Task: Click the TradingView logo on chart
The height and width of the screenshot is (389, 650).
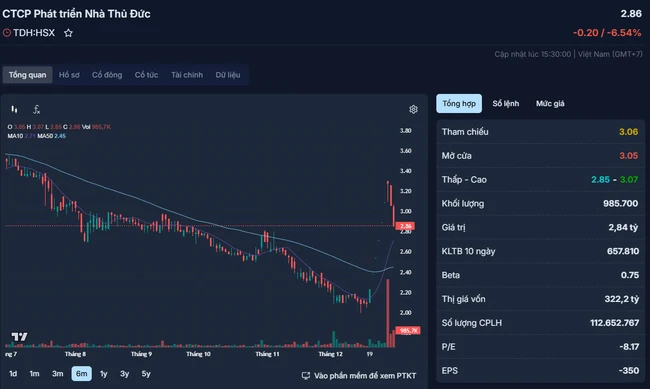Action: 19,336
